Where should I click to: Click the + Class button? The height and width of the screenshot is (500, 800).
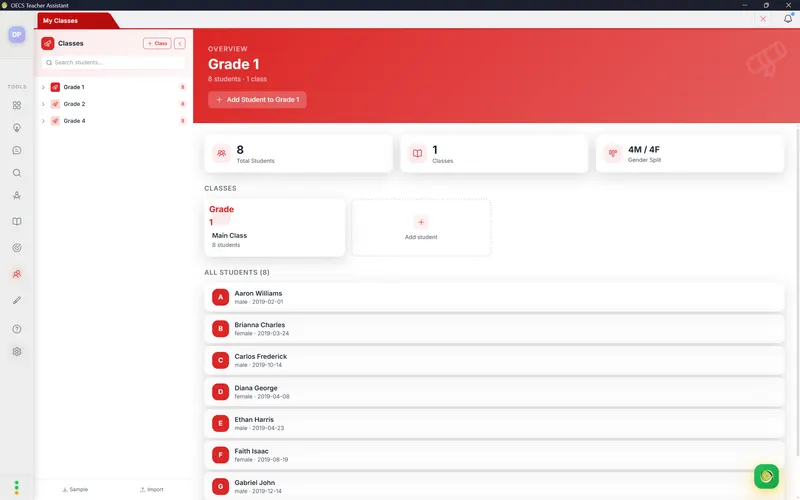coord(157,43)
